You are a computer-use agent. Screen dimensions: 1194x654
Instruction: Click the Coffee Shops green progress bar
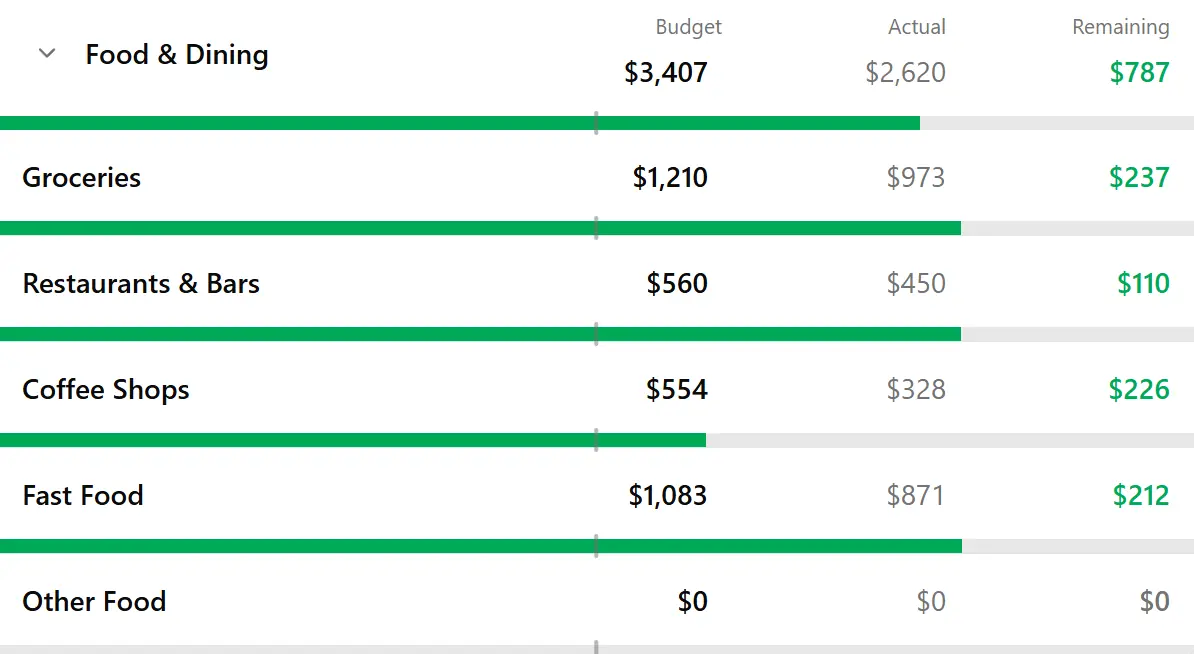(353, 440)
